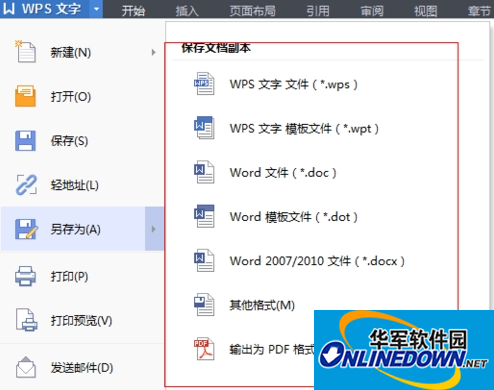Click the Send Mail envelope icon
The width and height of the screenshot is (494, 390).
tap(26, 367)
